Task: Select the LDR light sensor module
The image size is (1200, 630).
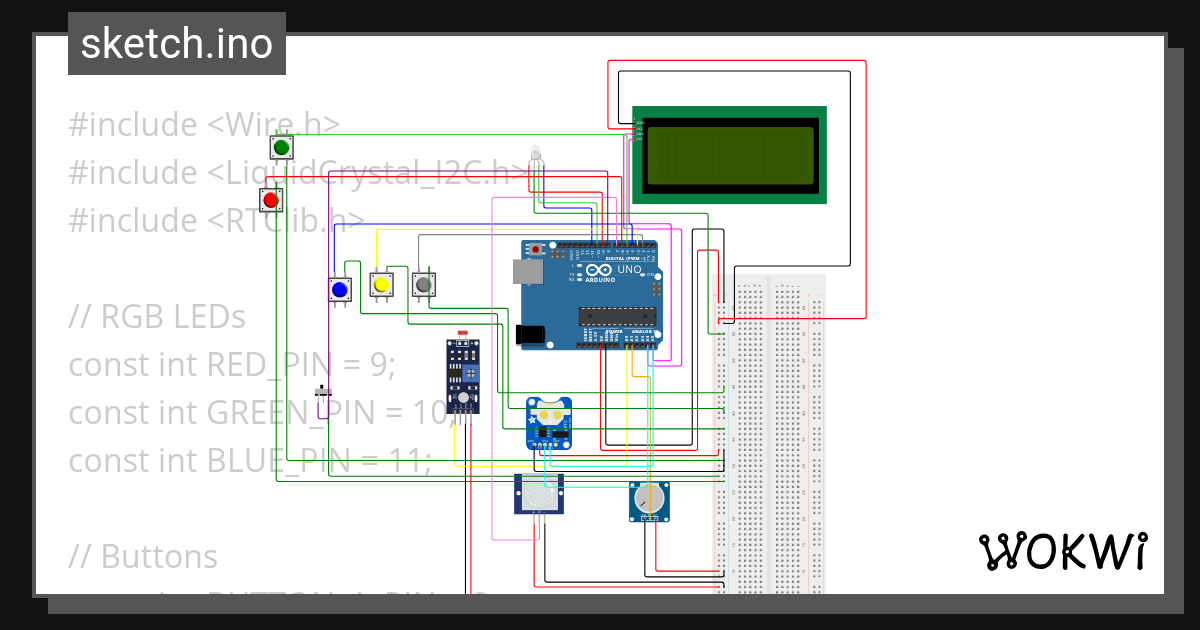Action: [462, 375]
